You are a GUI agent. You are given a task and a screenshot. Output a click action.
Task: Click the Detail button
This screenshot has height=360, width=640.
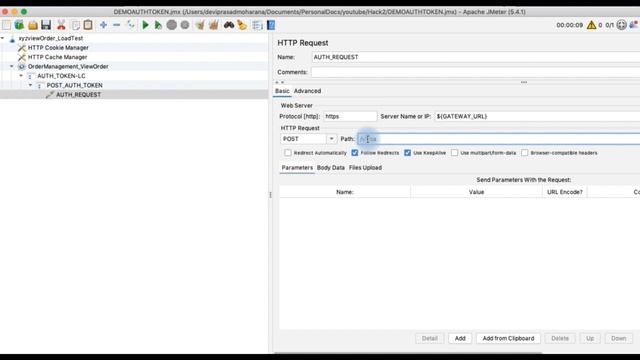pyautogui.click(x=429, y=338)
